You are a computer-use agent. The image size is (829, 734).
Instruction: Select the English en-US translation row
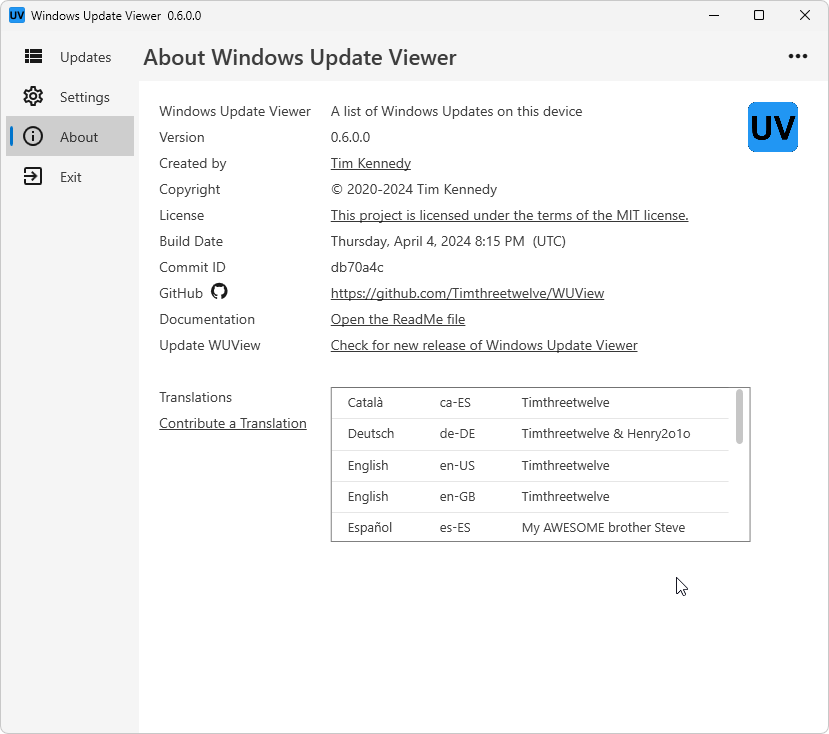(x=530, y=466)
